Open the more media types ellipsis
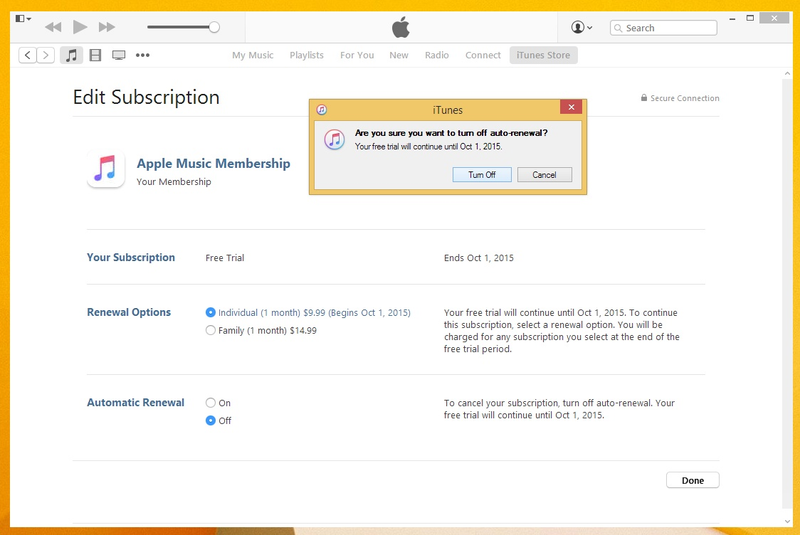The height and width of the screenshot is (535, 800). (x=142, y=55)
